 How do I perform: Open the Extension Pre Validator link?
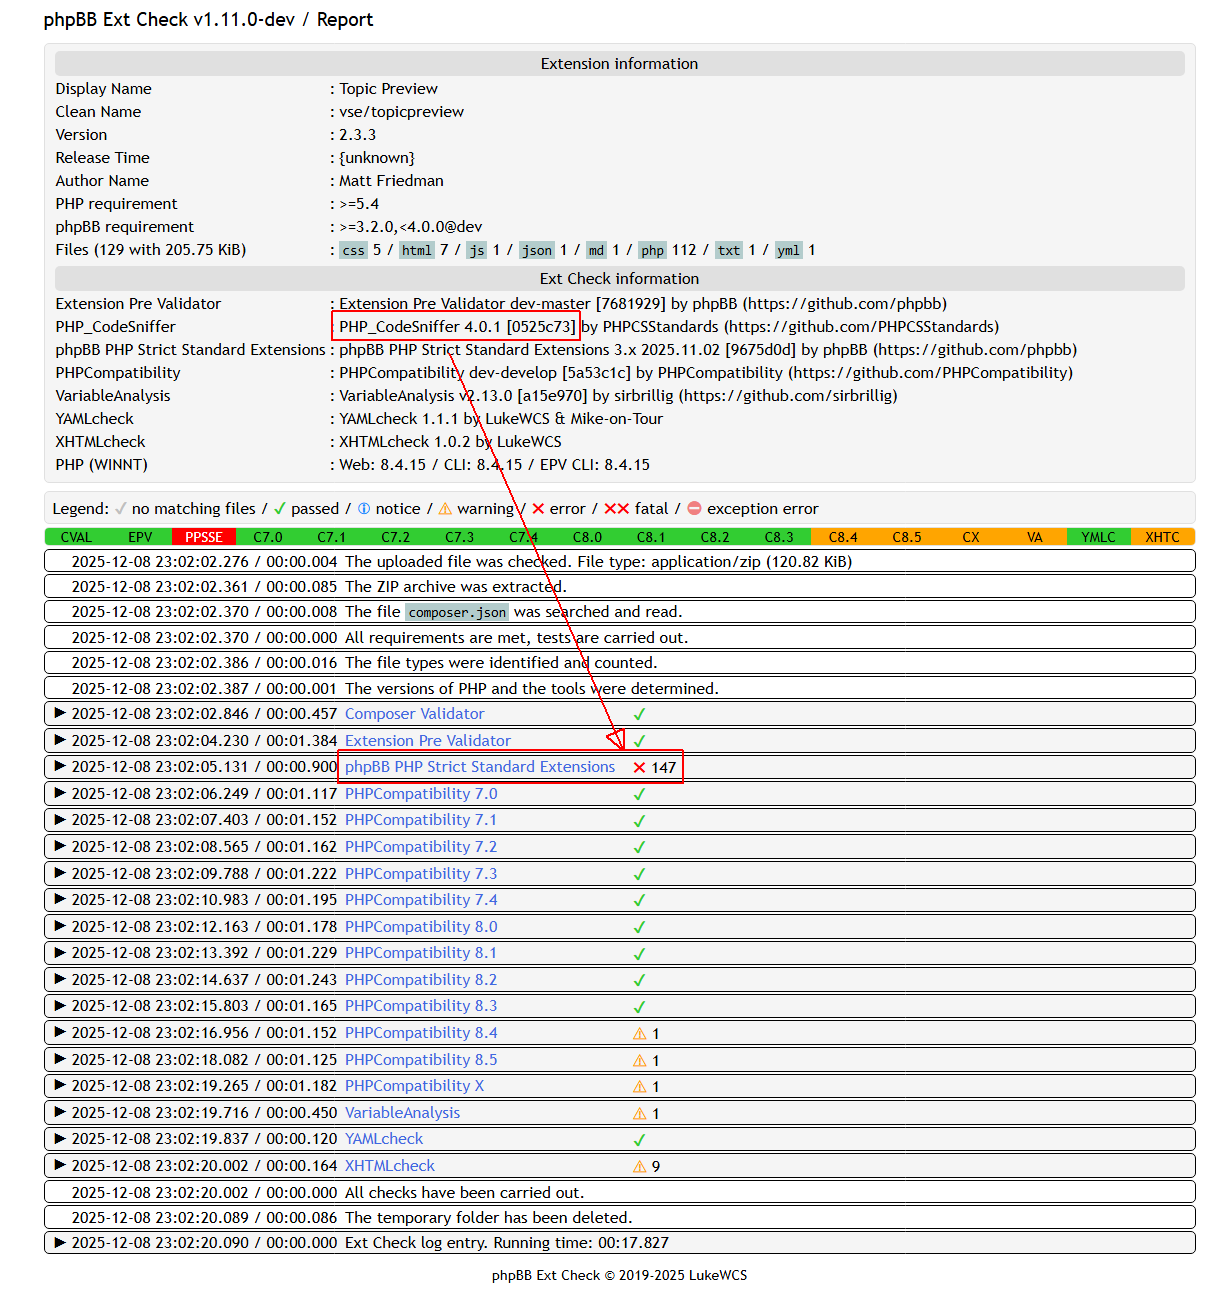(x=427, y=740)
